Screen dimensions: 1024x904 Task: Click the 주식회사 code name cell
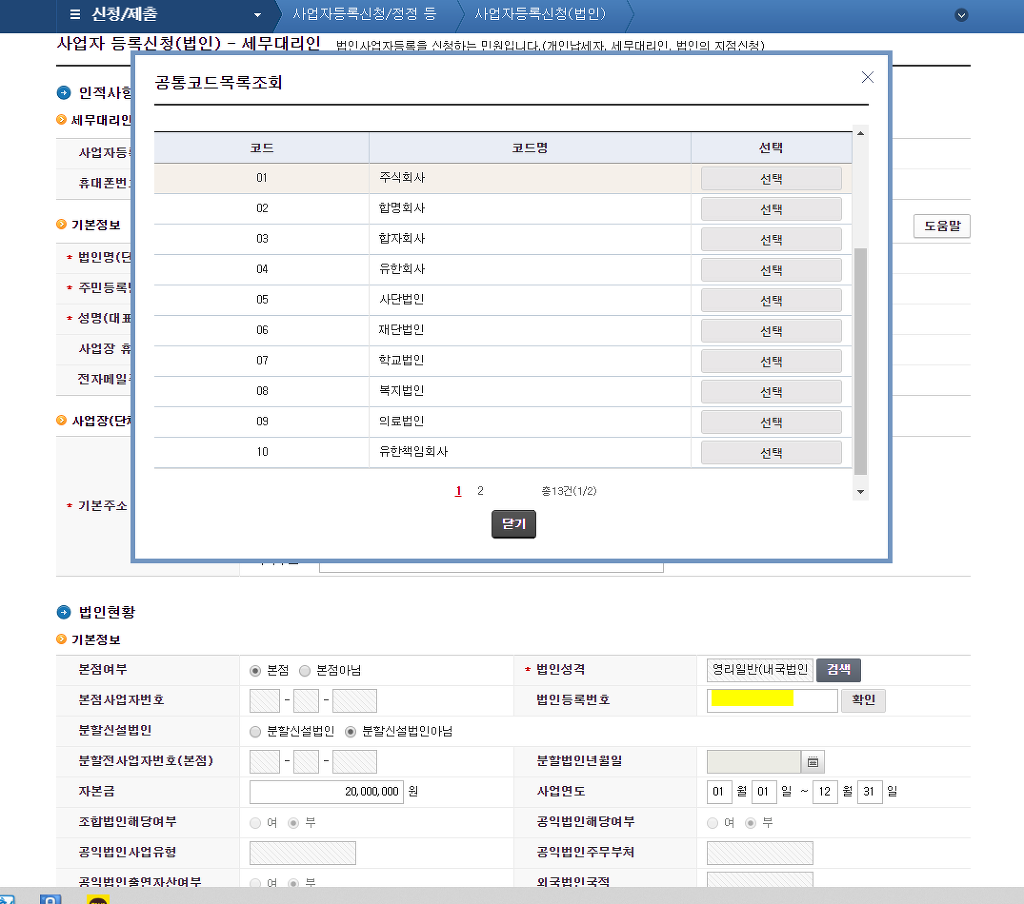pos(530,178)
